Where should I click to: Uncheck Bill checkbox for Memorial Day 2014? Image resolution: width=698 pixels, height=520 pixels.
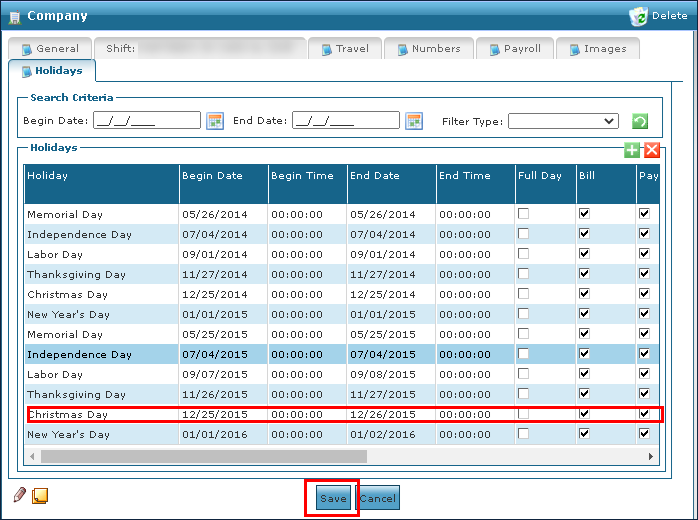click(584, 214)
